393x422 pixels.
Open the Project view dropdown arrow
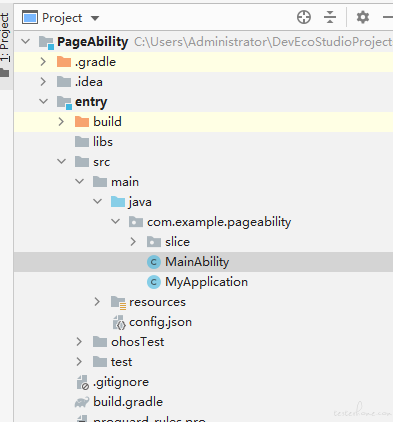point(95,18)
